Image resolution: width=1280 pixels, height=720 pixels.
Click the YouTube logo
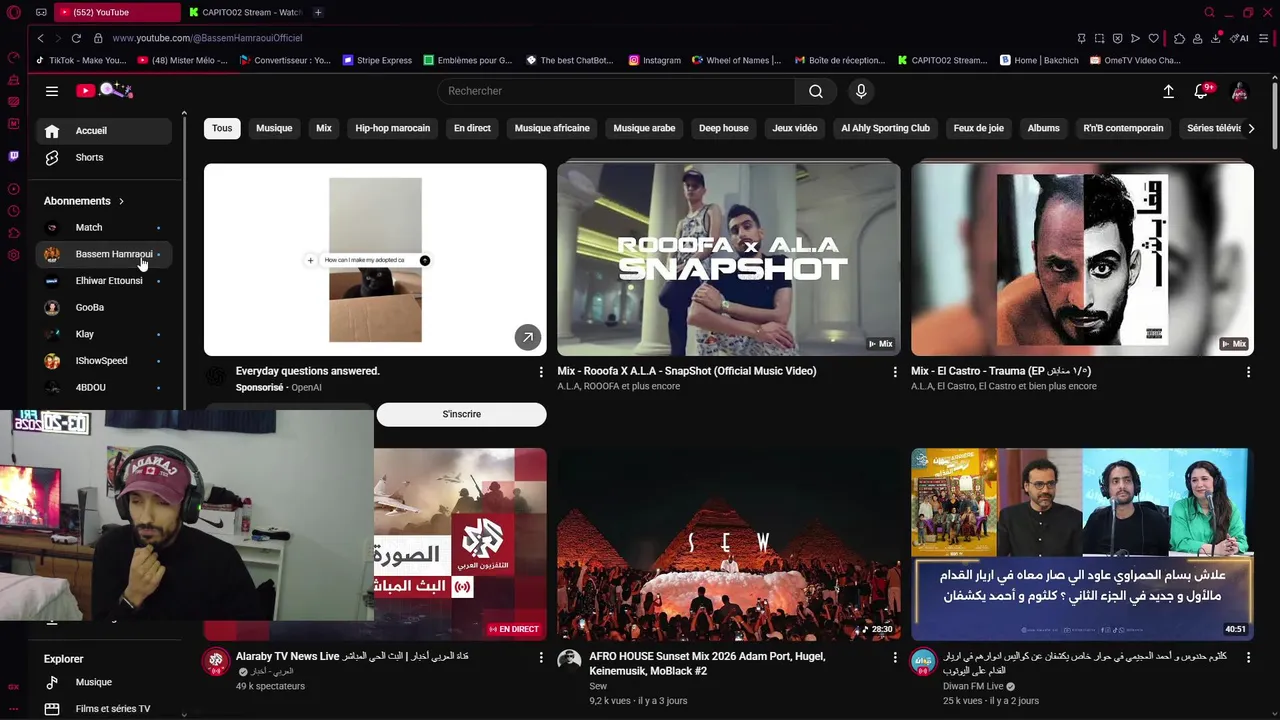[x=104, y=91]
